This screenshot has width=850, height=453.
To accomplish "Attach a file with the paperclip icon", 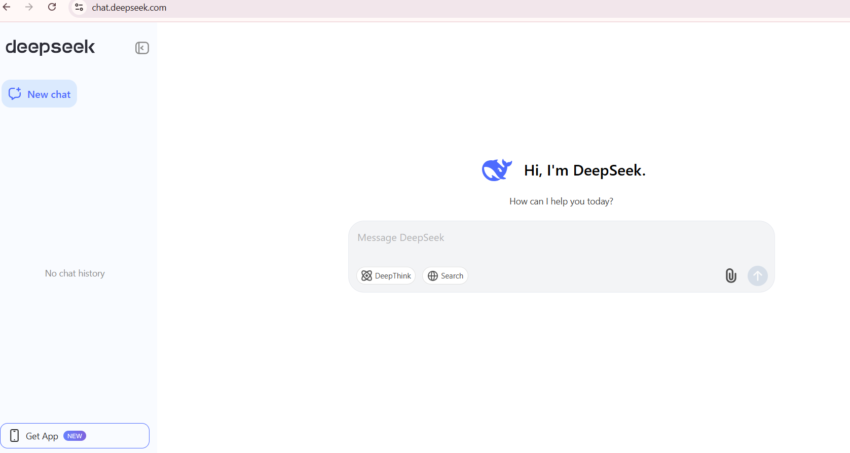I will click(x=731, y=276).
